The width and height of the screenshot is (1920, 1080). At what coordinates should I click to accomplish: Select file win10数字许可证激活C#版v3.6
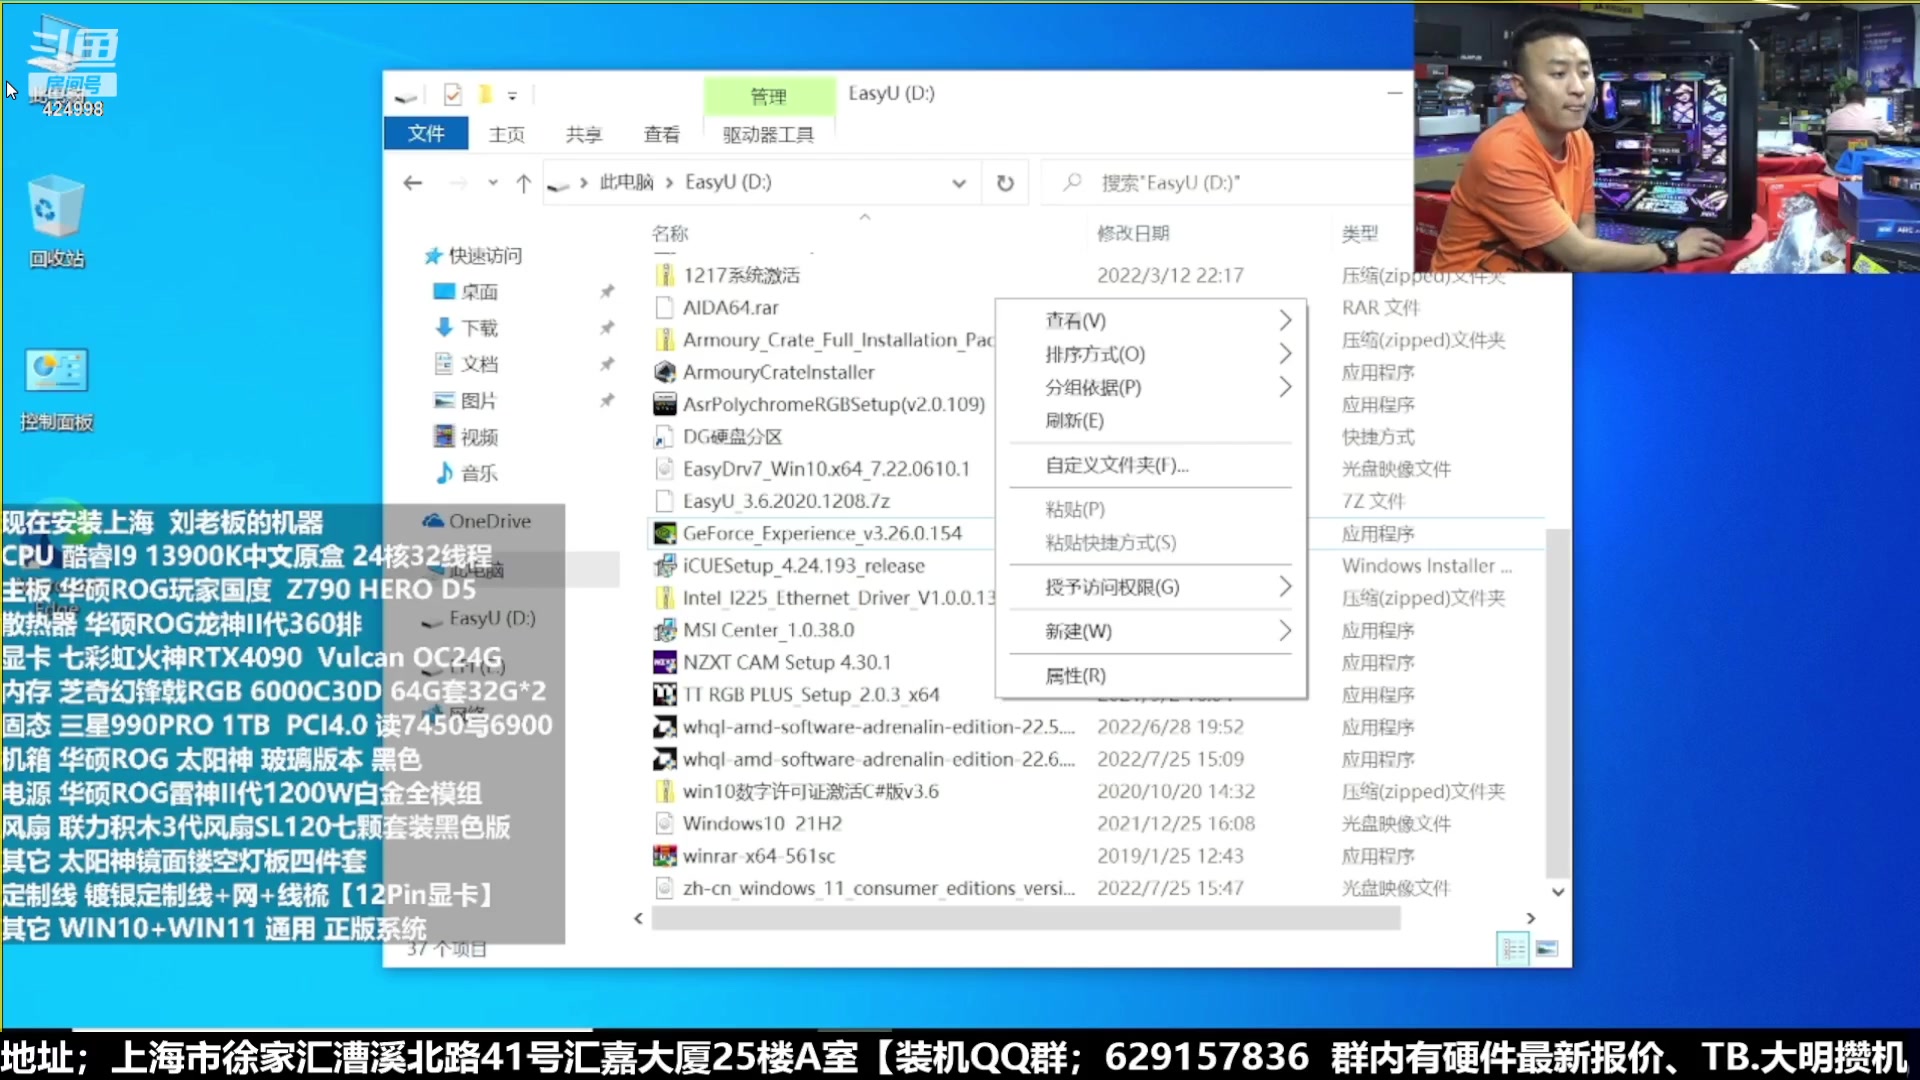tap(811, 791)
